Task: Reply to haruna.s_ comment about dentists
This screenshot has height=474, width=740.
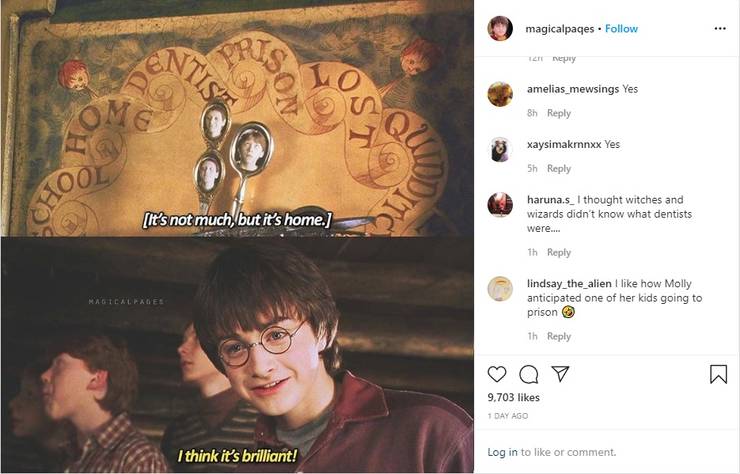Action: coord(559,253)
